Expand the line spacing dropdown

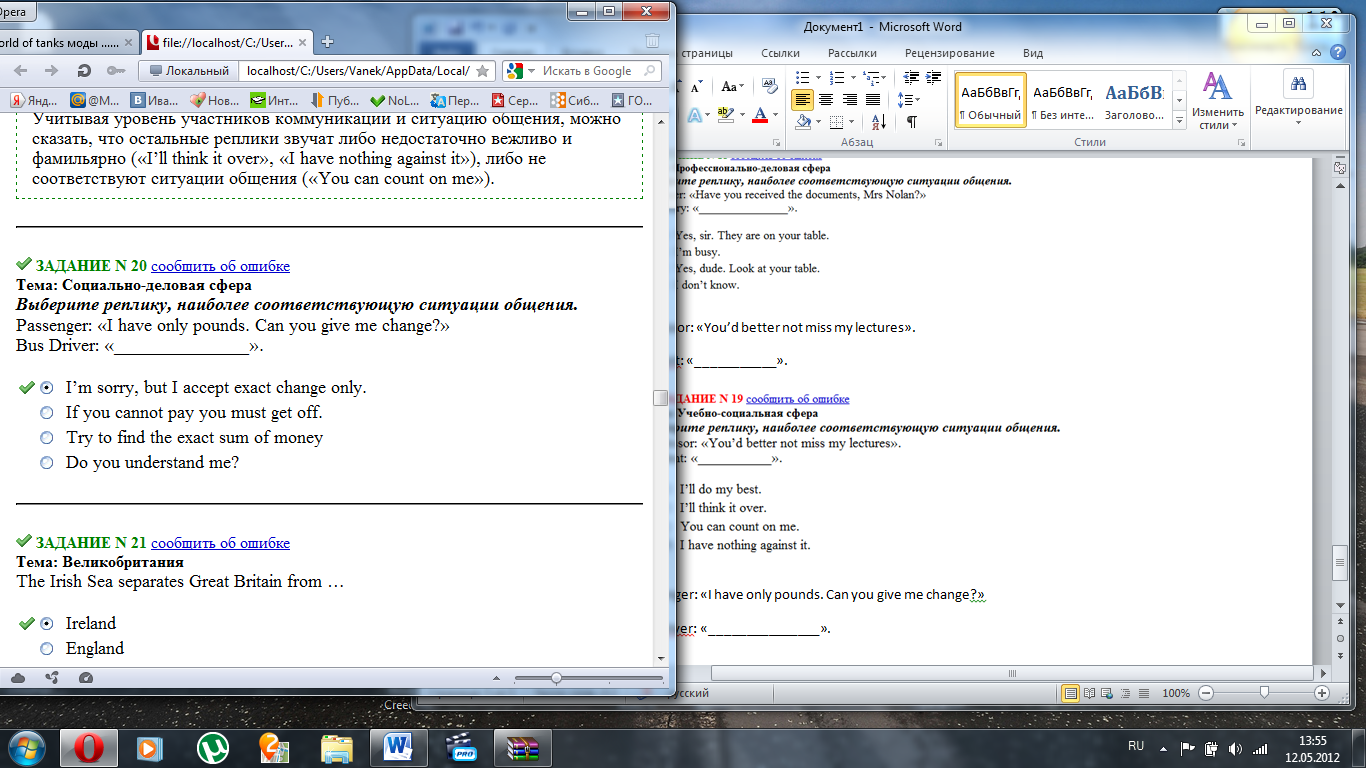[916, 99]
